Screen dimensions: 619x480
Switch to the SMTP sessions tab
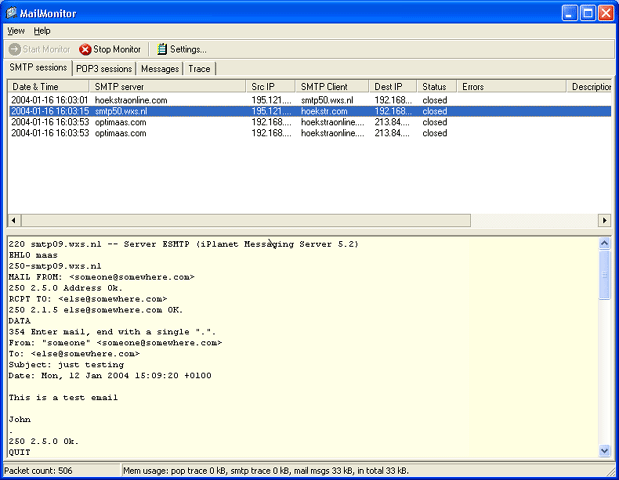tap(38, 68)
